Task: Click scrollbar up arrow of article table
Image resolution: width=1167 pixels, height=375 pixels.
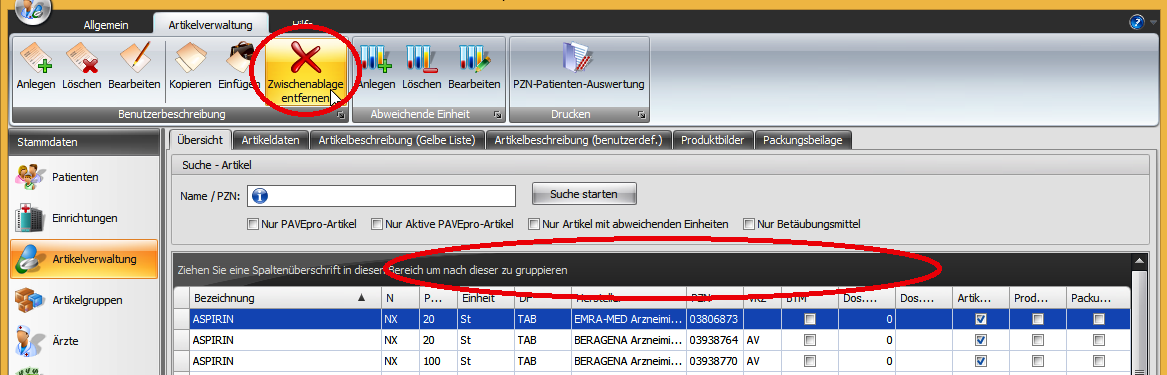Action: 1138,260
